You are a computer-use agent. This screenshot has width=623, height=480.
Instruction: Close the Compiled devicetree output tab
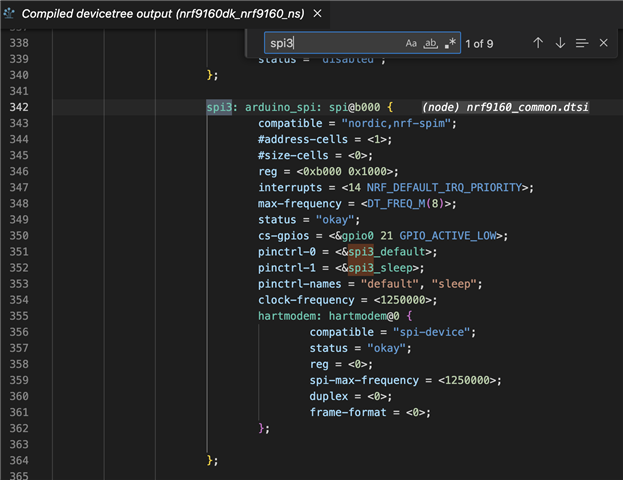[318, 14]
